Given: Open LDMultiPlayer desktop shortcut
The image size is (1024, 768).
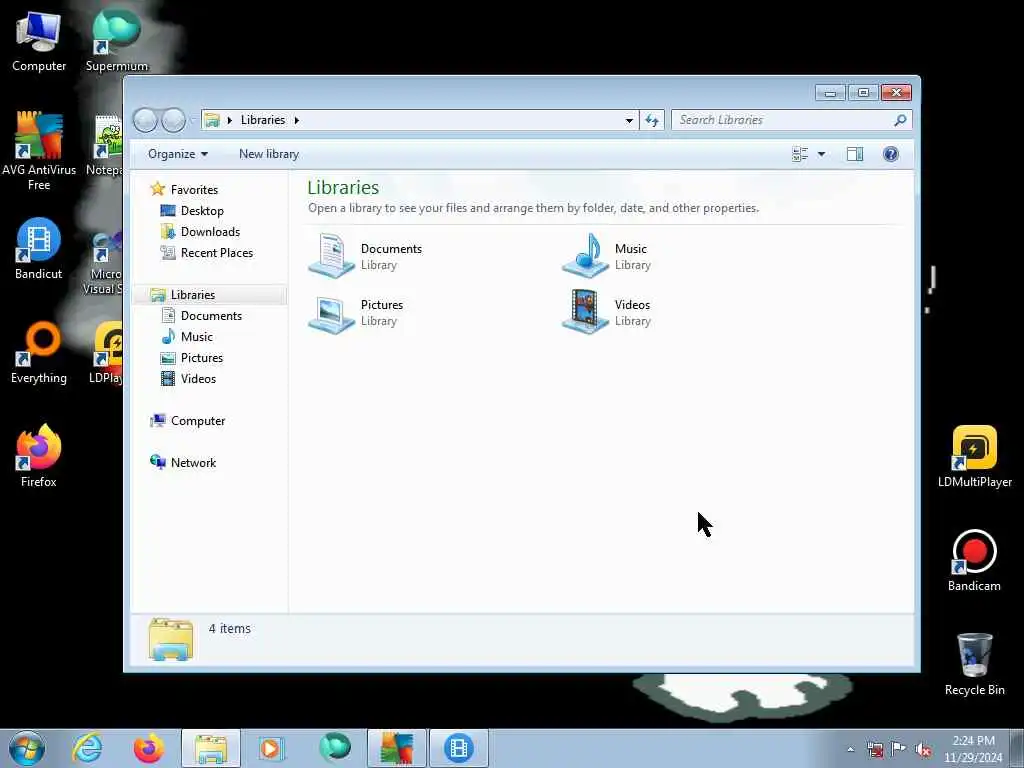Looking at the screenshot, I should click(974, 456).
